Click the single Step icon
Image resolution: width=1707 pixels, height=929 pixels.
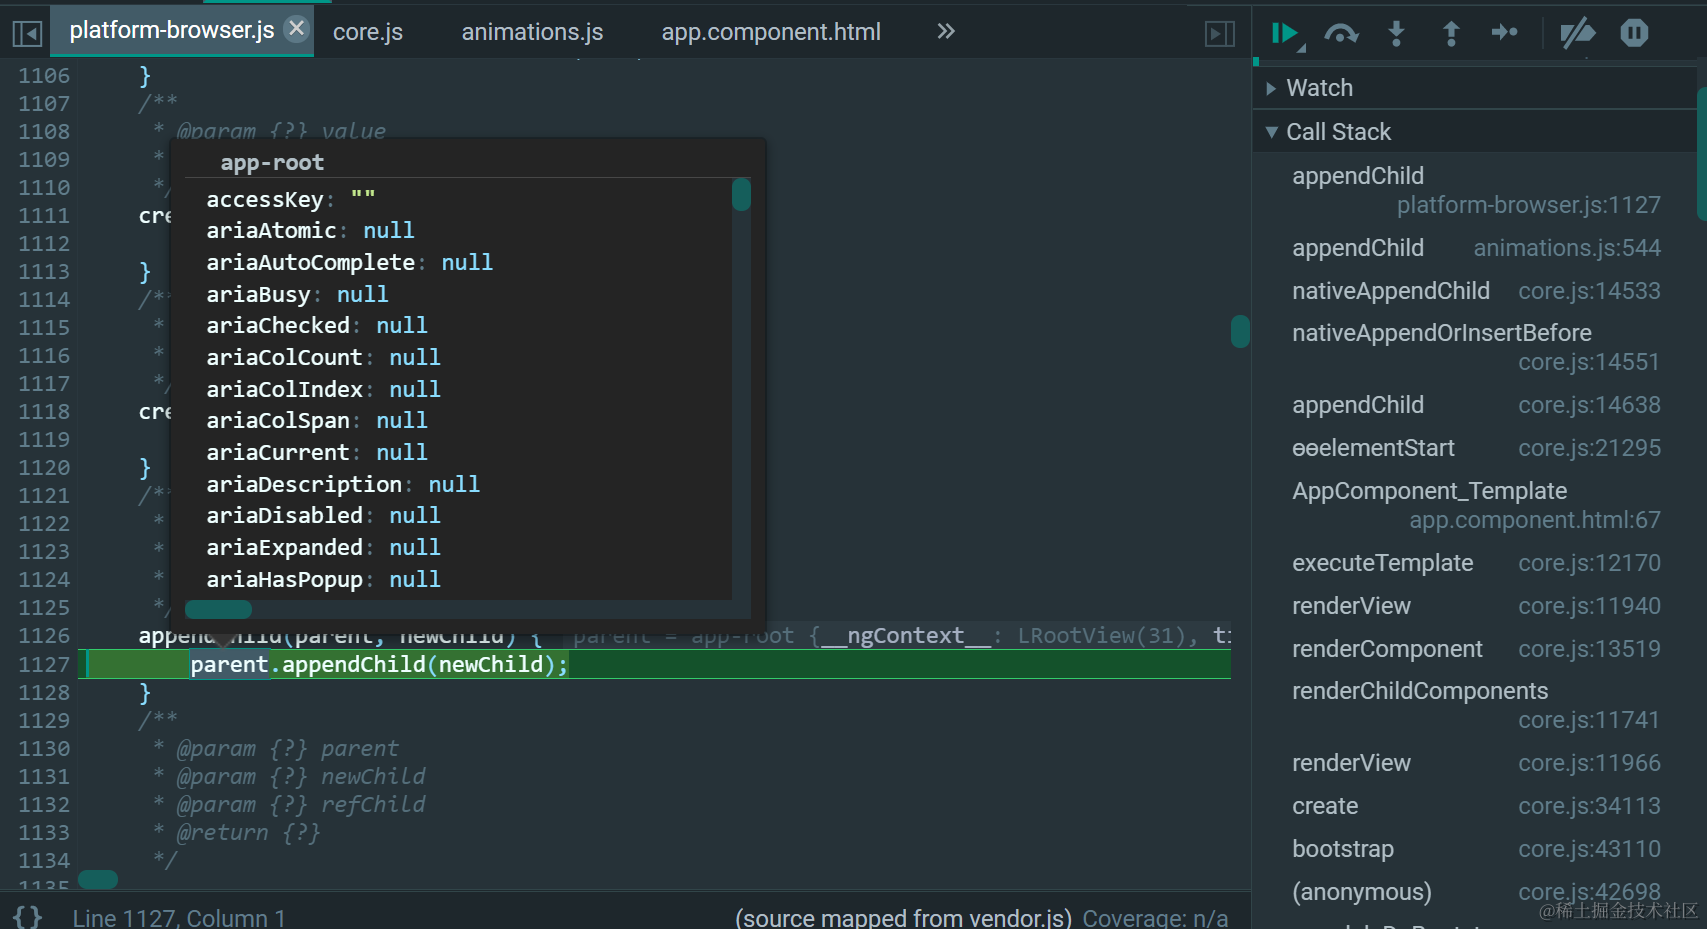[1505, 33]
